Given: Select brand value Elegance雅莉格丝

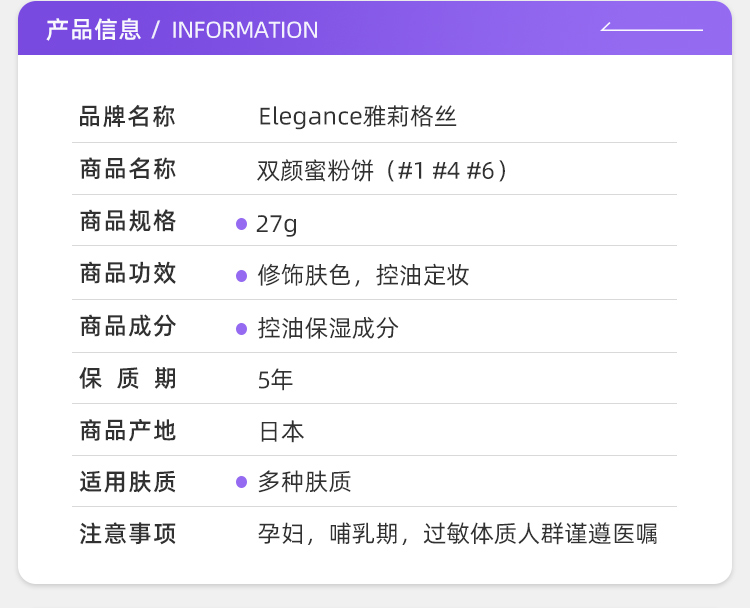Looking at the screenshot, I should (x=357, y=117).
